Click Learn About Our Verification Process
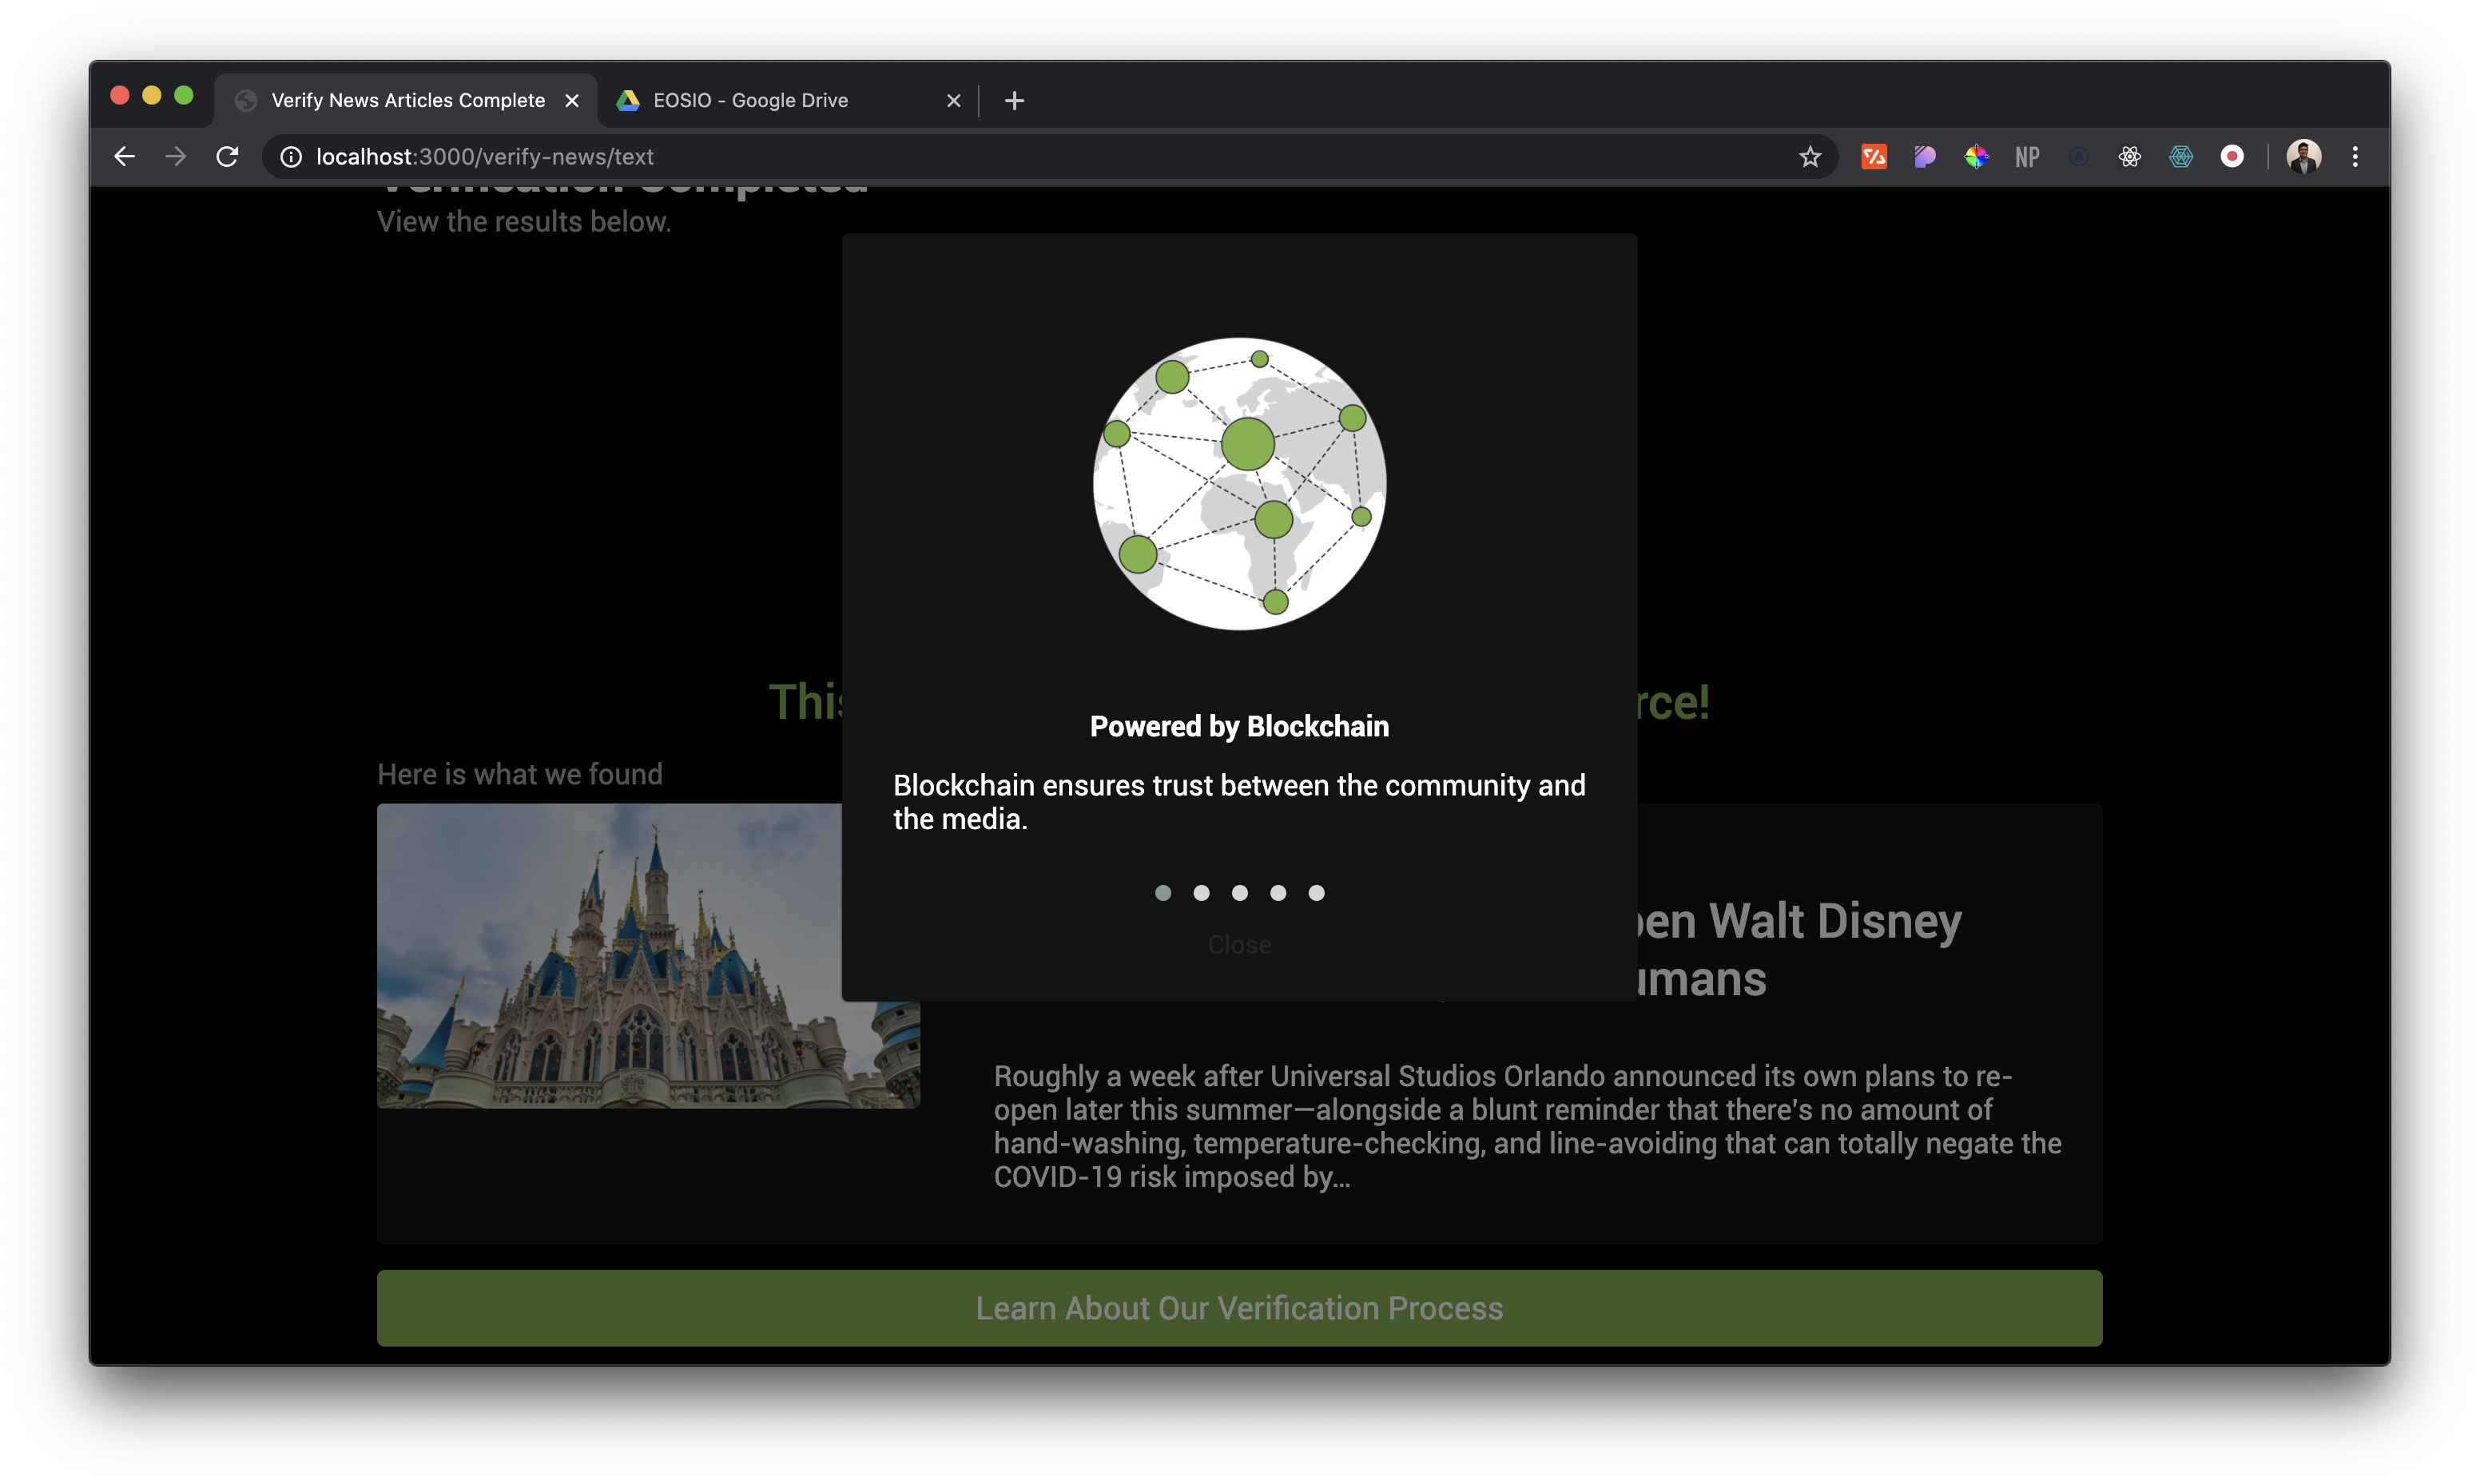Viewport: 2480px width, 1484px height. (x=1239, y=1308)
